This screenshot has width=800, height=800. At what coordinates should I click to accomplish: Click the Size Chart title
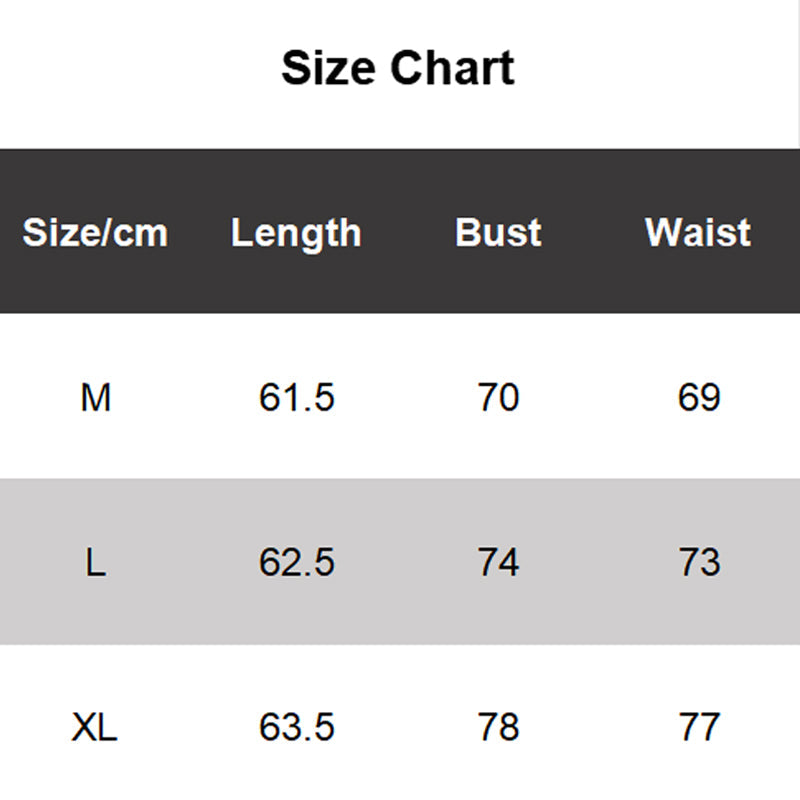click(398, 69)
